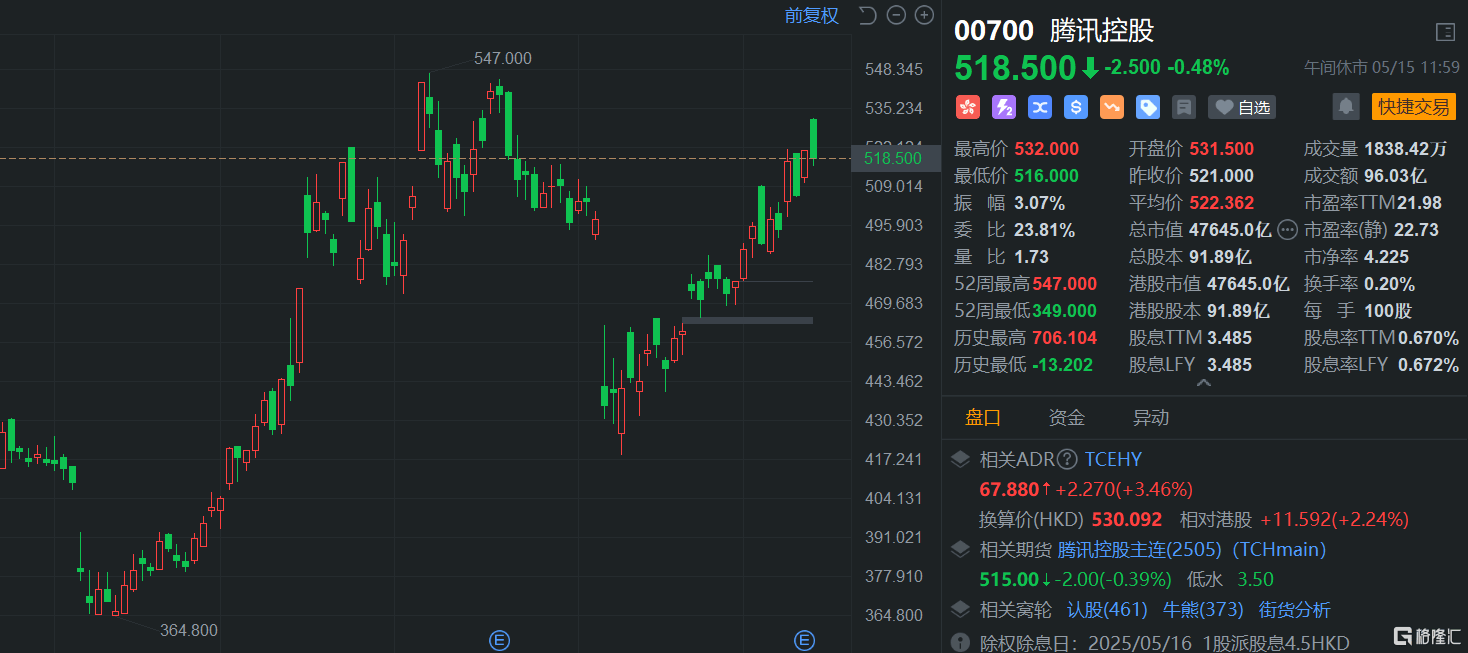
Task: Open the 牛熊(373) CBBC link
Action: pyautogui.click(x=1203, y=610)
